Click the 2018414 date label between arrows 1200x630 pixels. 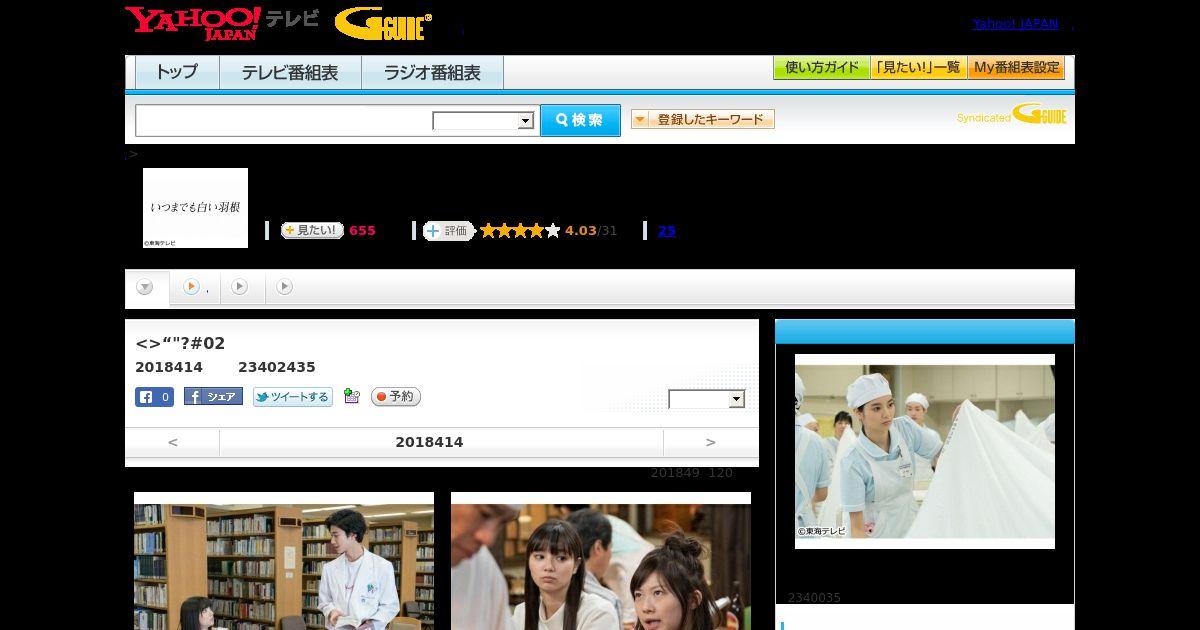pyautogui.click(x=429, y=442)
